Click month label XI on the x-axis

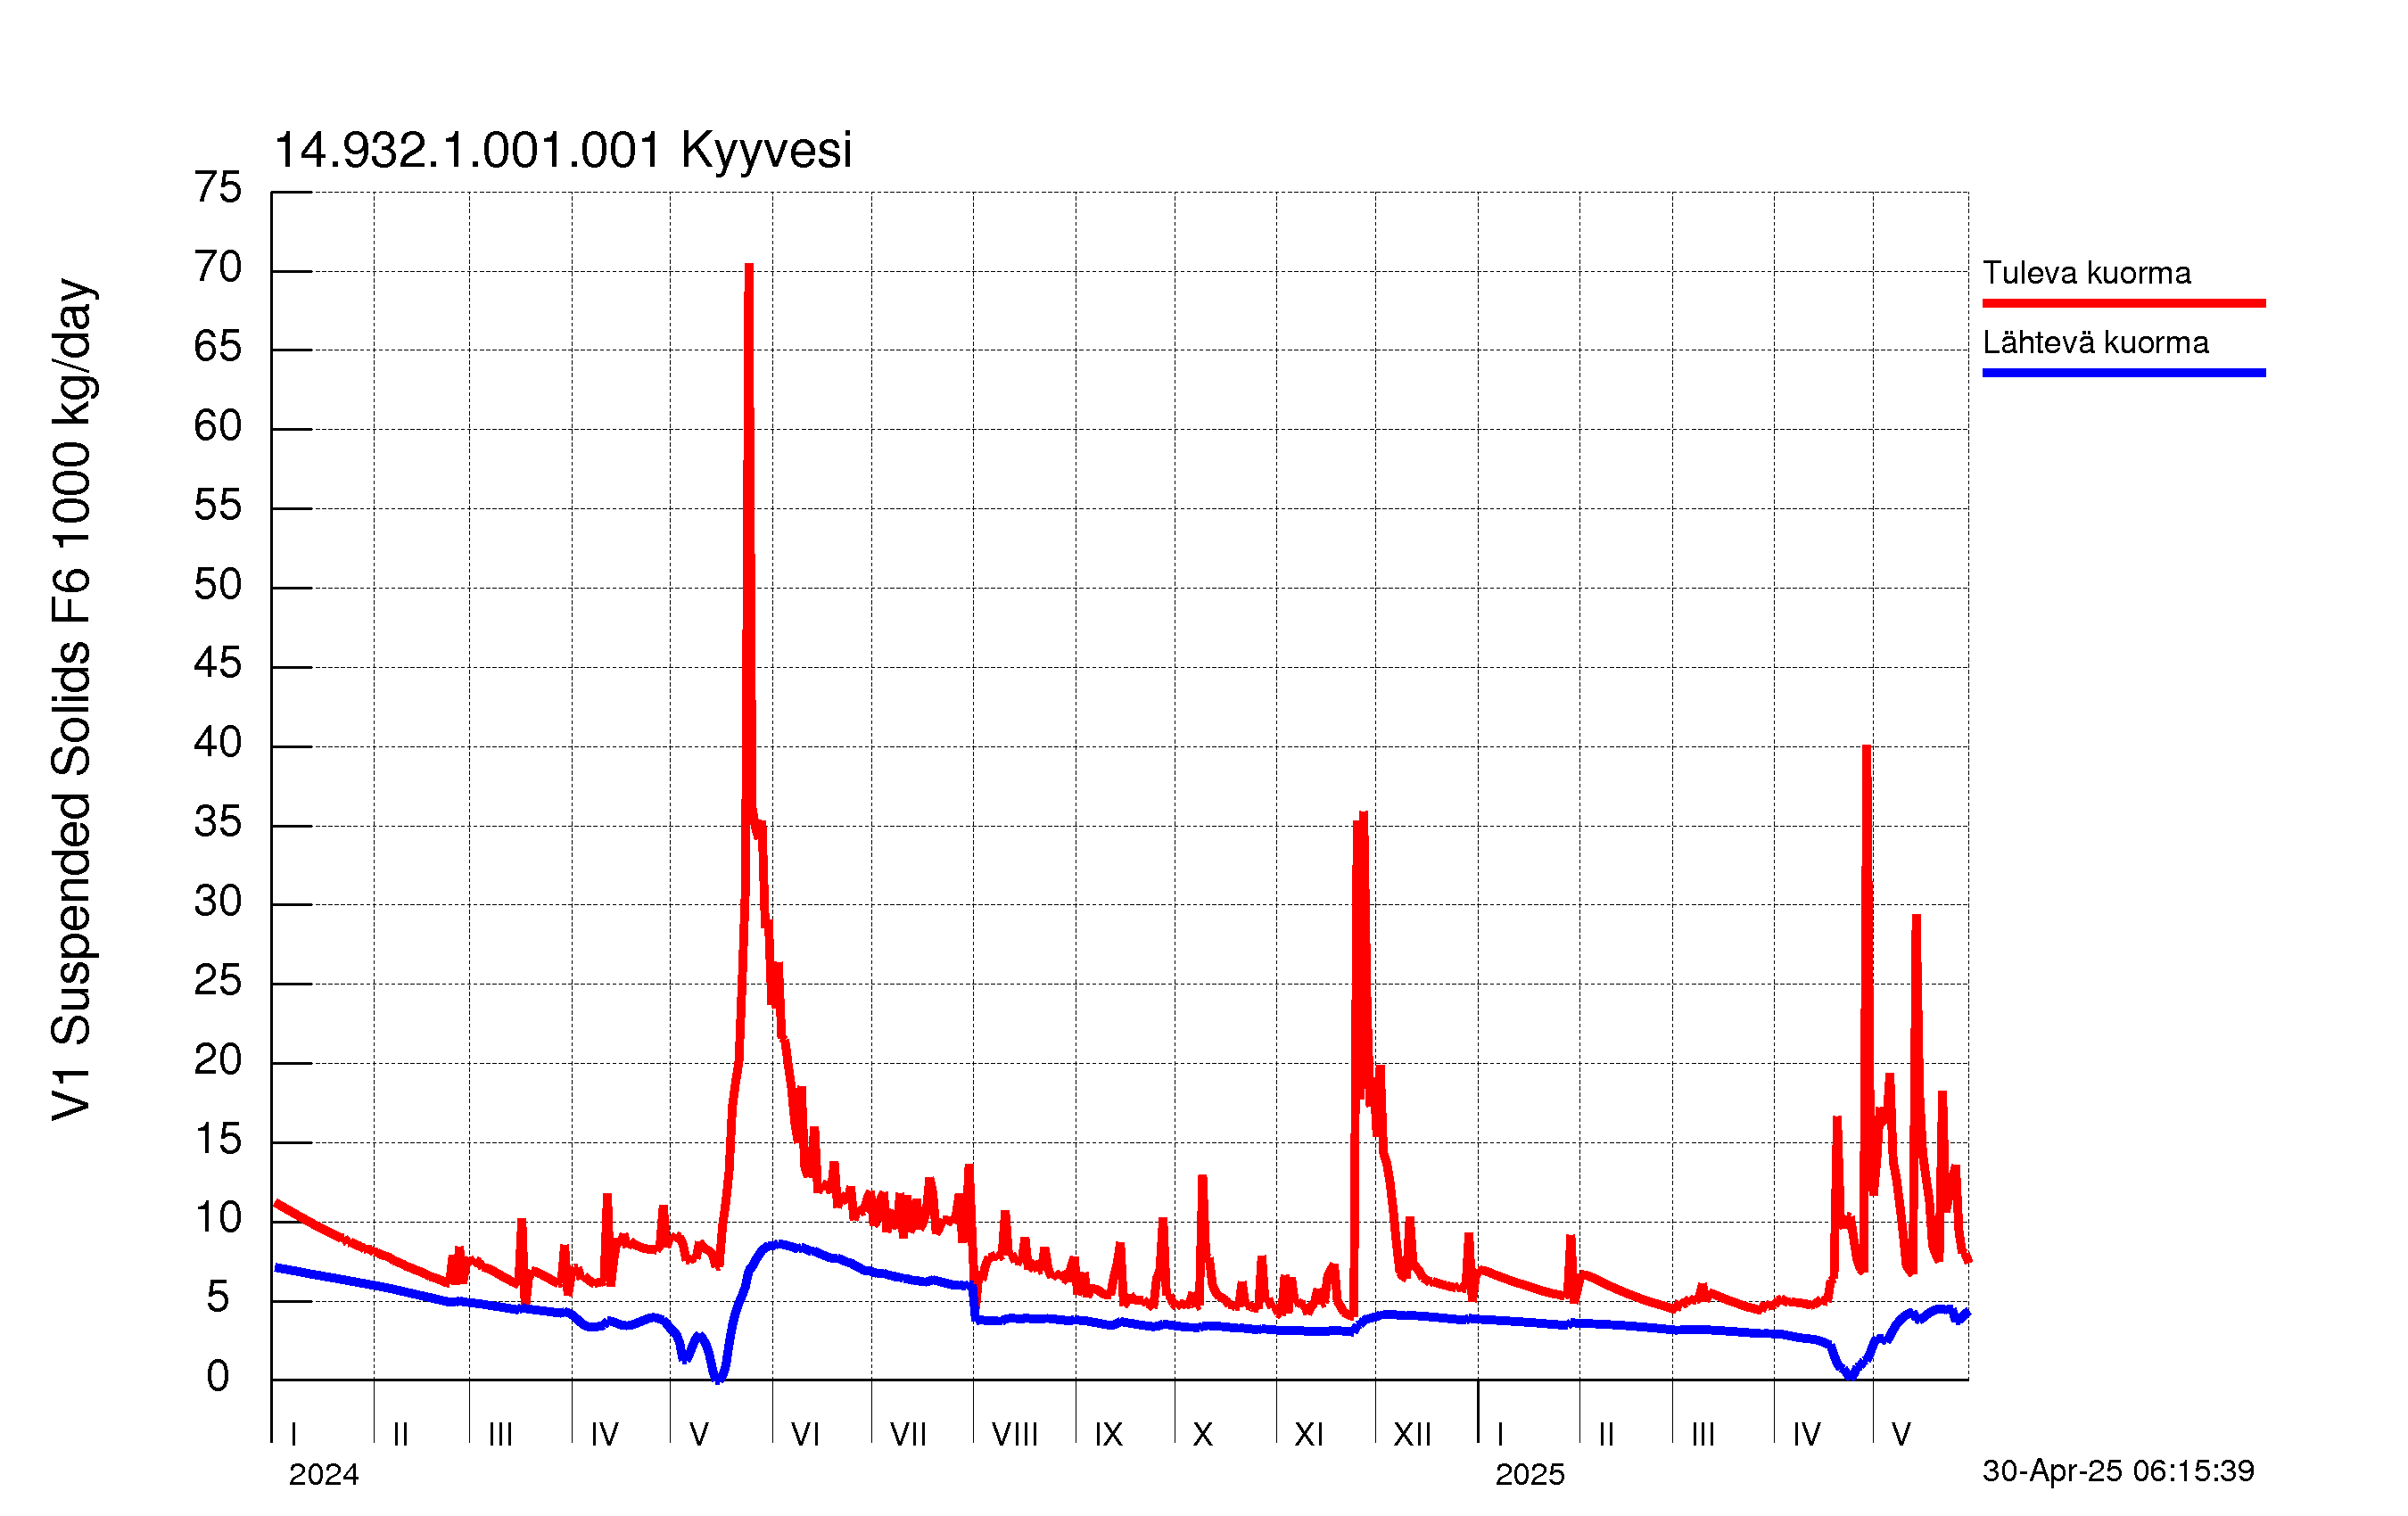[x=1309, y=1435]
